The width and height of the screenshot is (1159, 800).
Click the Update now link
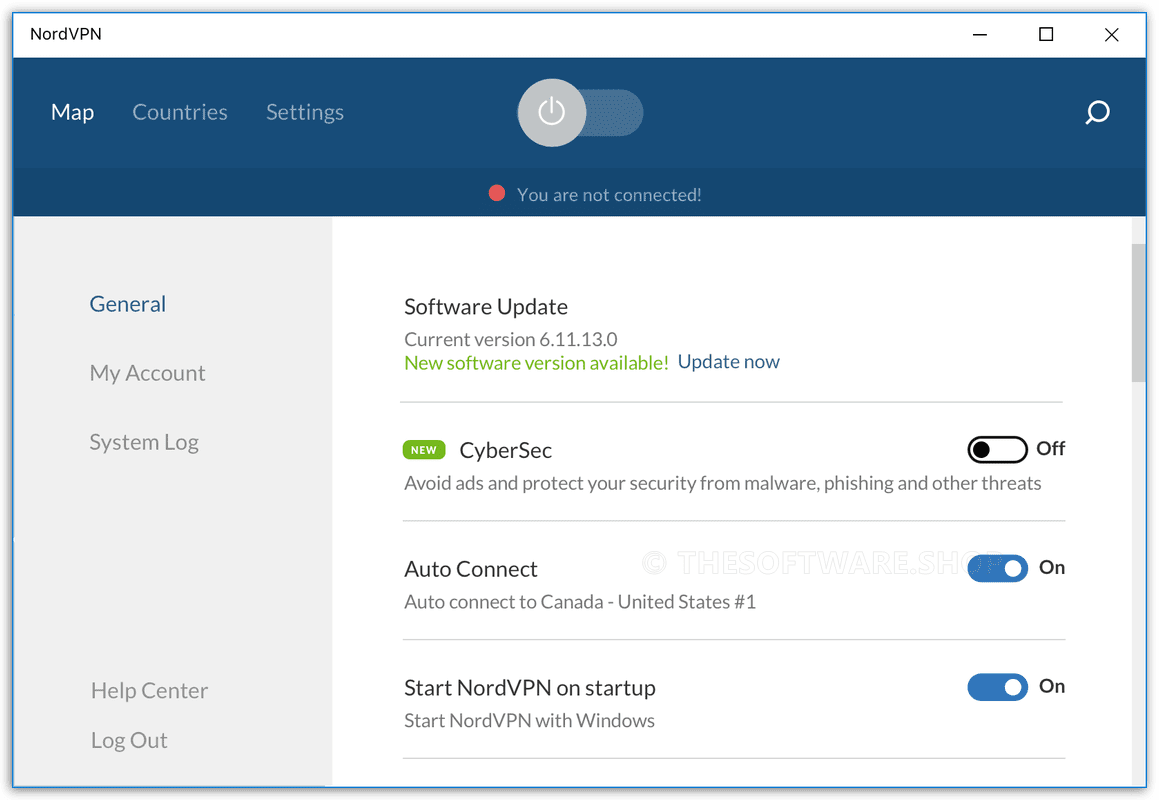(x=729, y=362)
